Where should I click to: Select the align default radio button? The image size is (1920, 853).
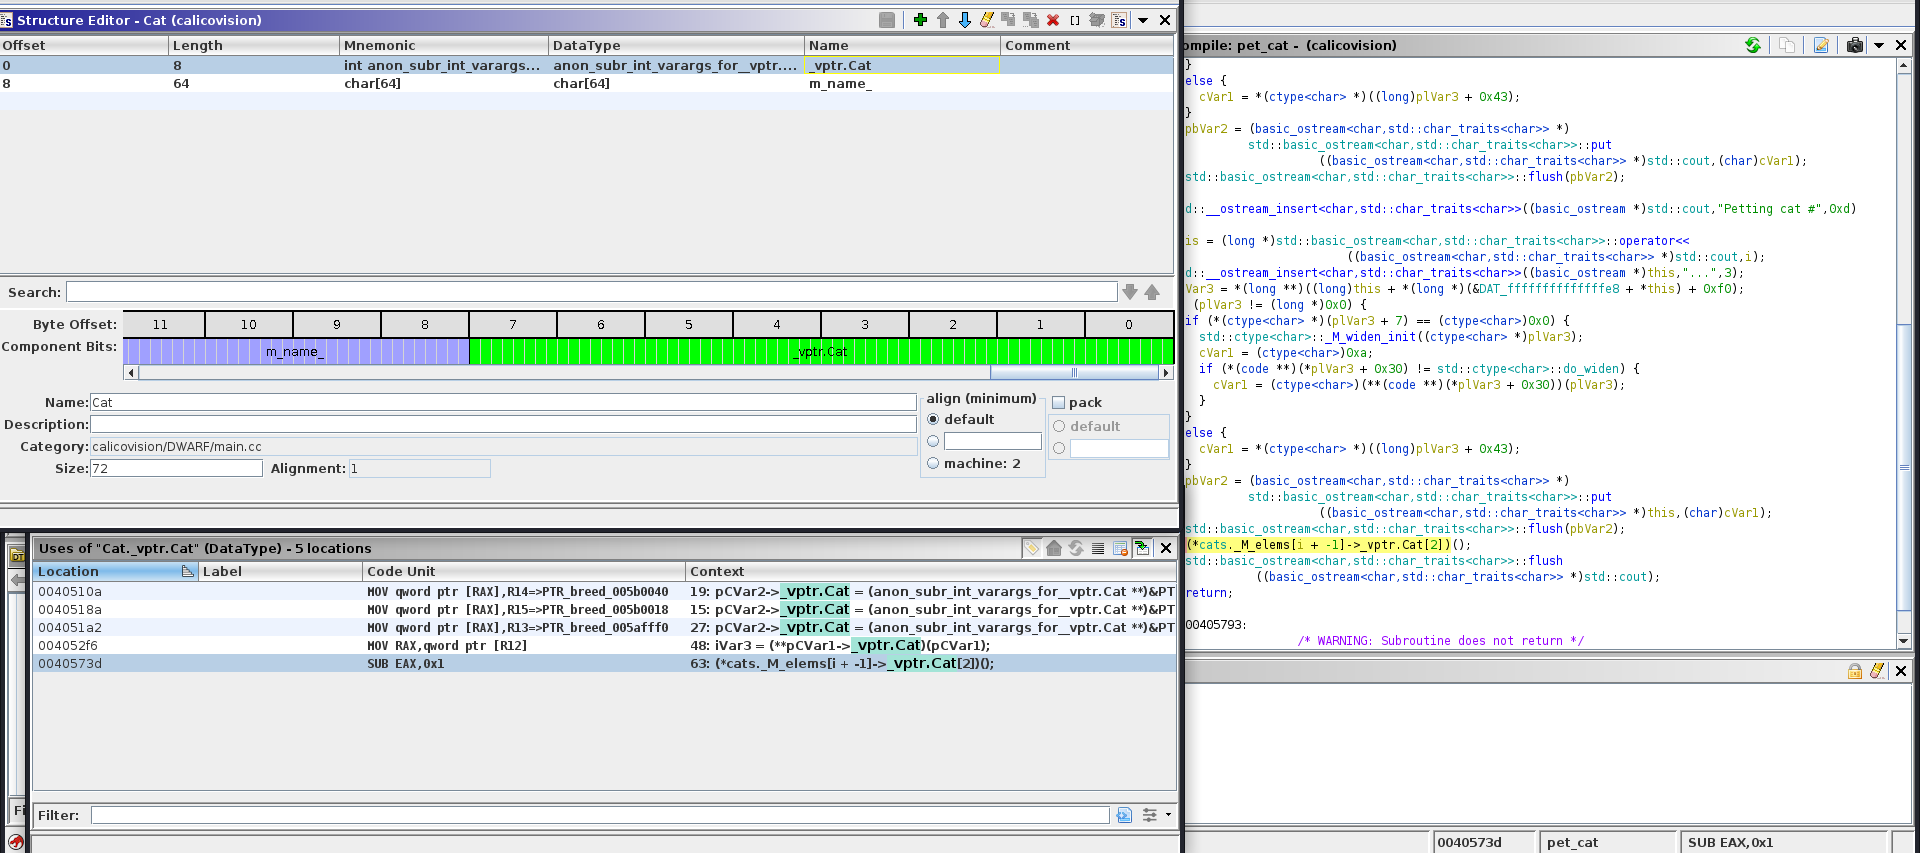933,419
